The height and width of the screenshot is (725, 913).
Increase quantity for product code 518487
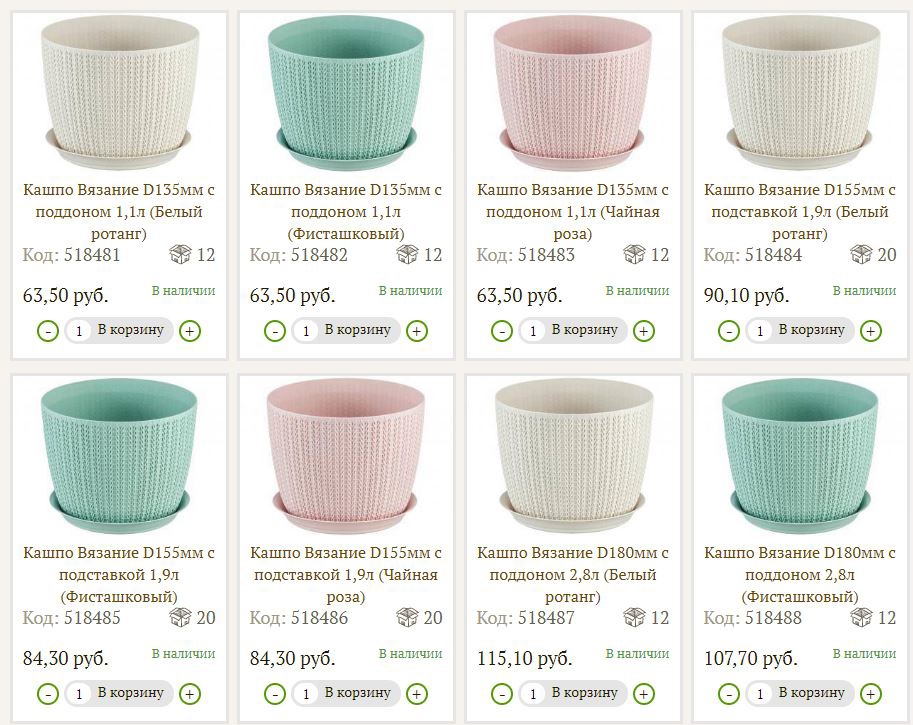click(644, 694)
